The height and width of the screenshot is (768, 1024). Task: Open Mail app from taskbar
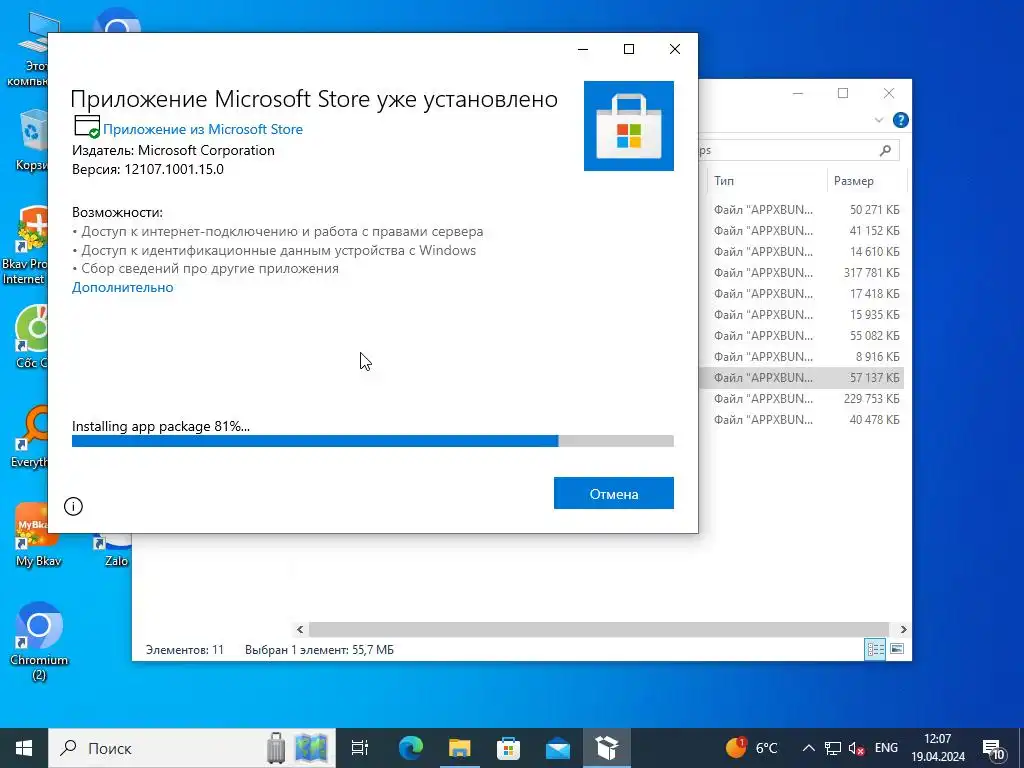point(558,748)
